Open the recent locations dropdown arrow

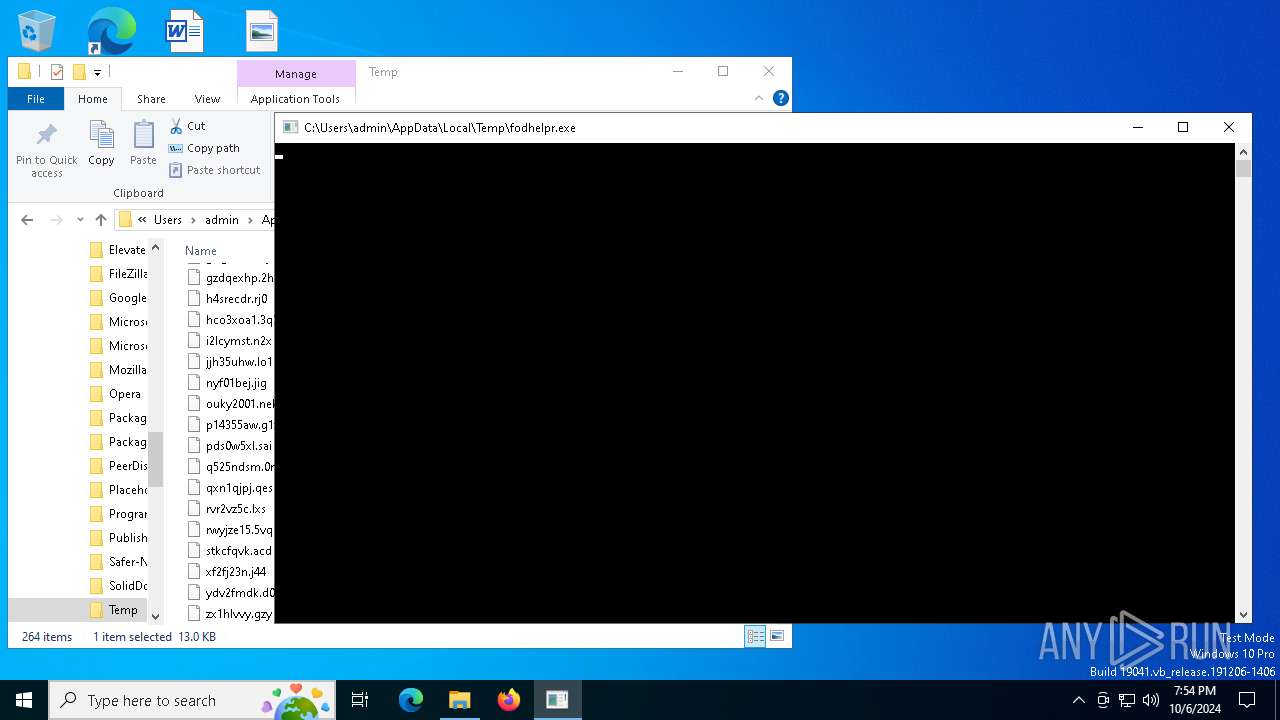click(80, 220)
